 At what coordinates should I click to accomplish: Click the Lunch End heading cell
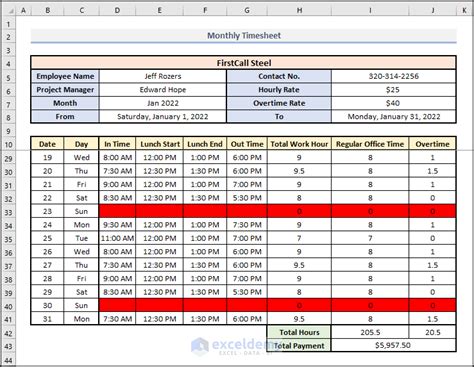coord(205,144)
